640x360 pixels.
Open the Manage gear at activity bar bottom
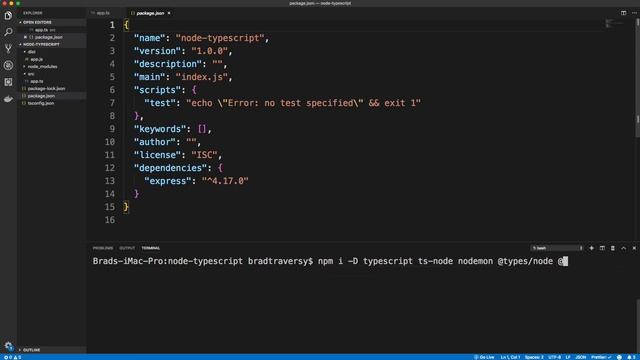click(8, 346)
